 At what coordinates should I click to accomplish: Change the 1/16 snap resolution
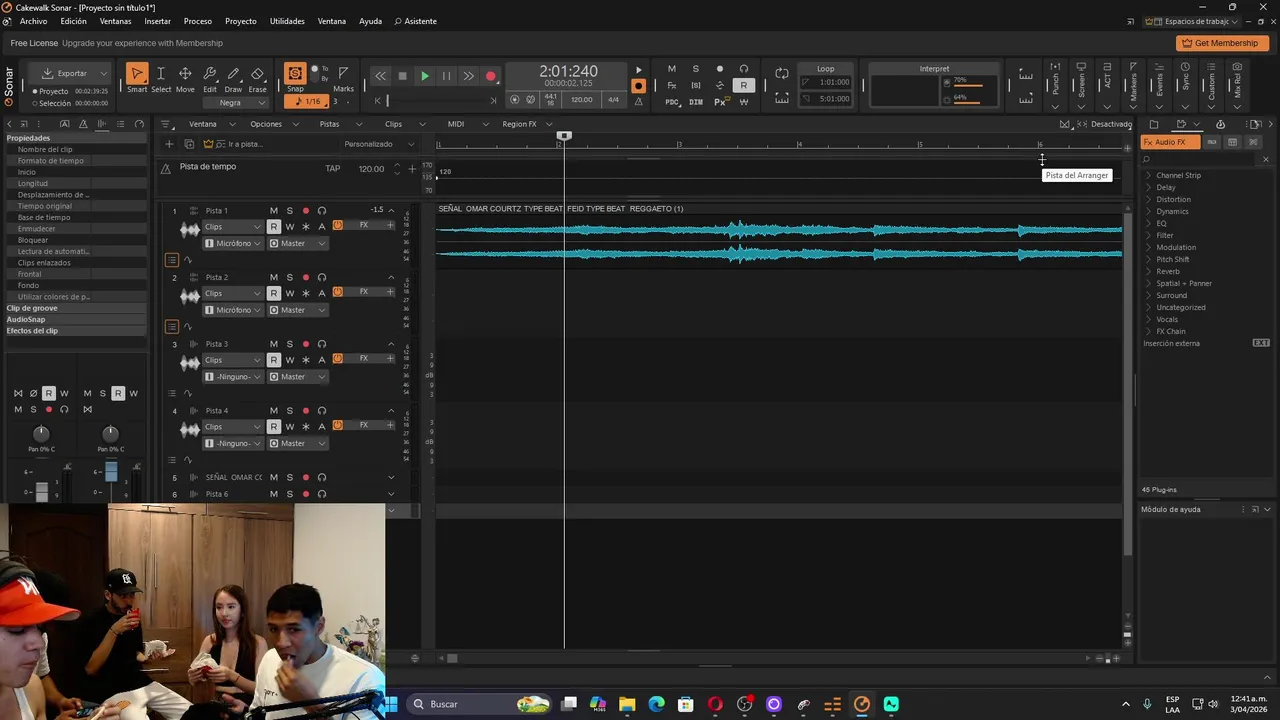pos(308,102)
